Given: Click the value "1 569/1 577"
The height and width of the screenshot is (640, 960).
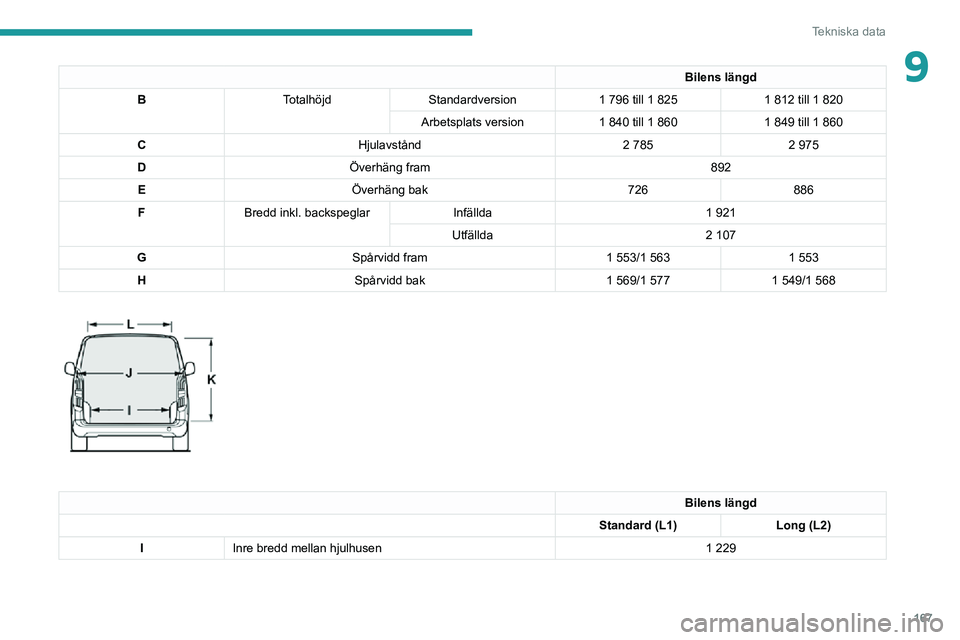Looking at the screenshot, I should click(x=638, y=280).
